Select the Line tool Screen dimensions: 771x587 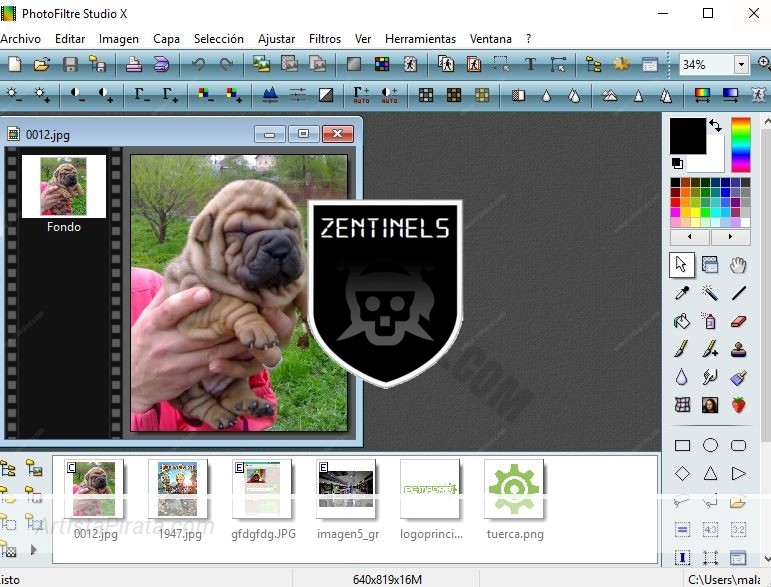739,293
